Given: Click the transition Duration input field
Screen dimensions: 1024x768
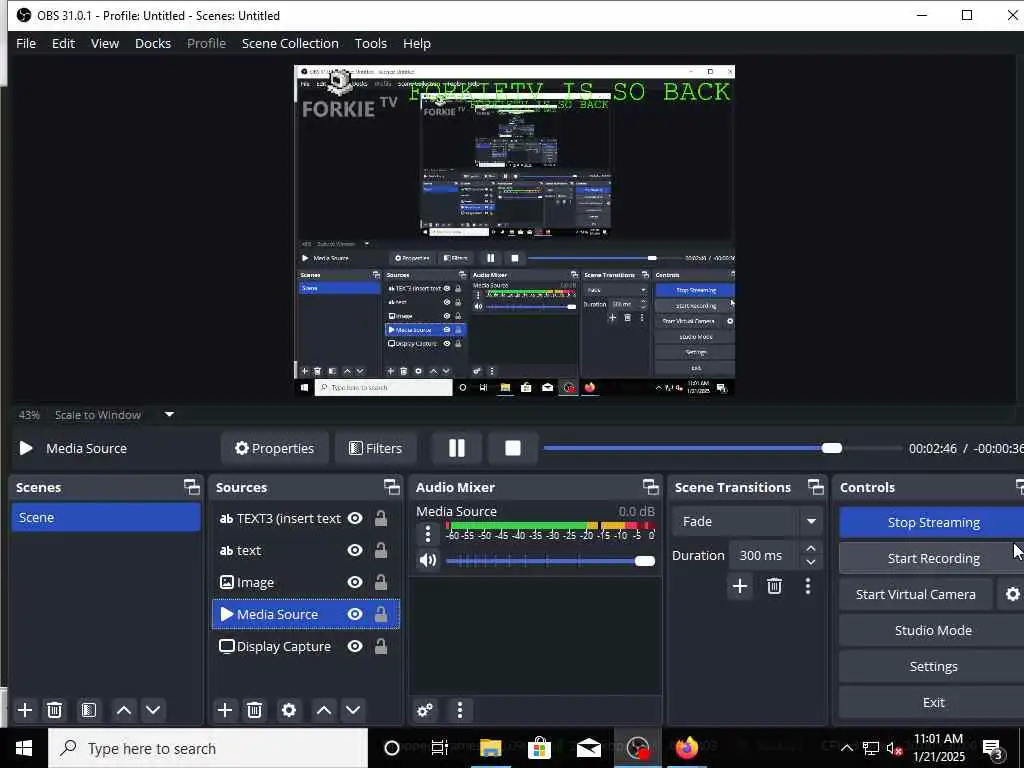Looking at the screenshot, I should point(764,555).
